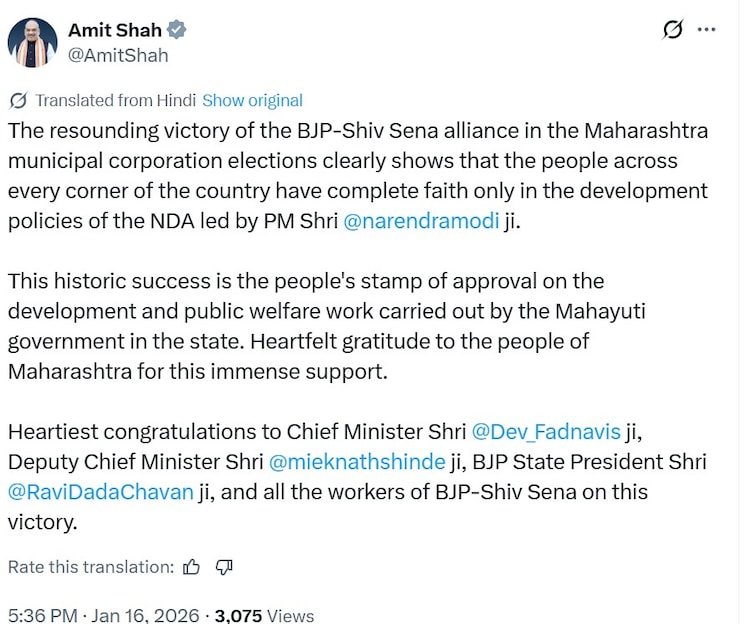
Task: Click Amit Shah's profile avatar
Action: pos(32,43)
